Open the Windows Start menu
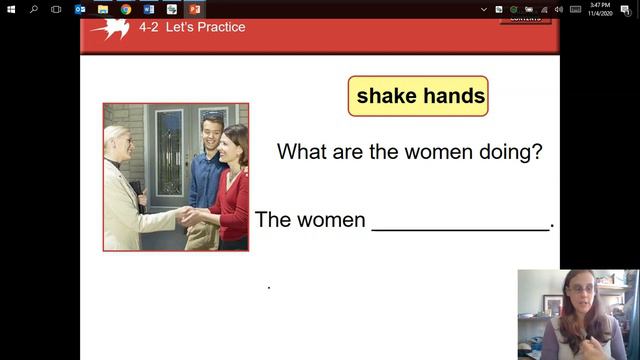 click(11, 9)
